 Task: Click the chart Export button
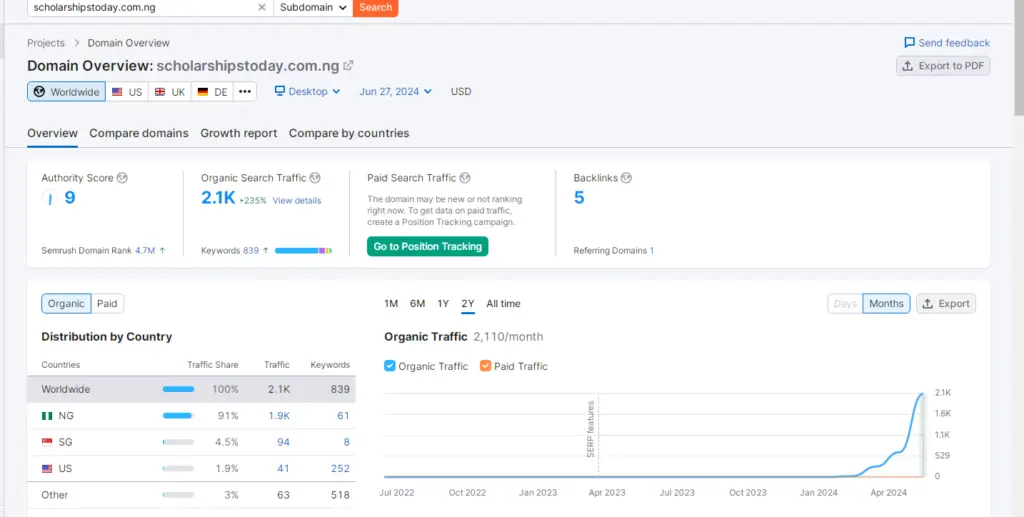[946, 304]
